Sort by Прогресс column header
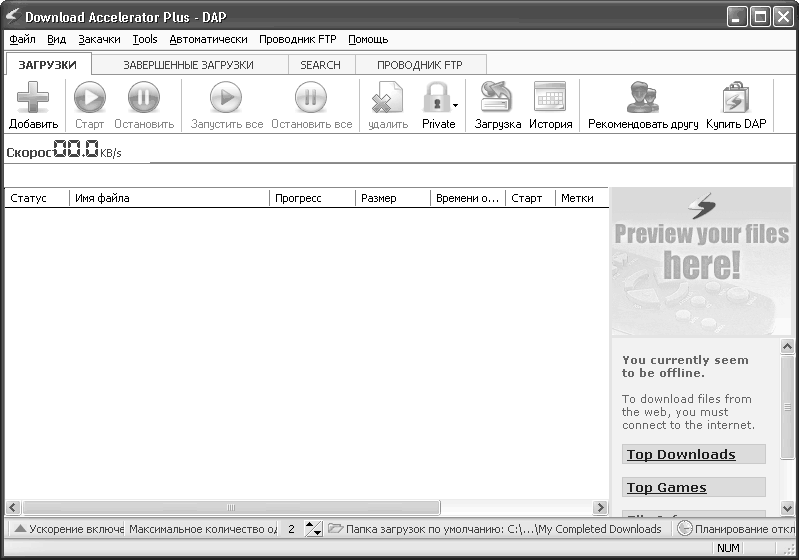Viewport: 799px width, 560px height. [312, 198]
